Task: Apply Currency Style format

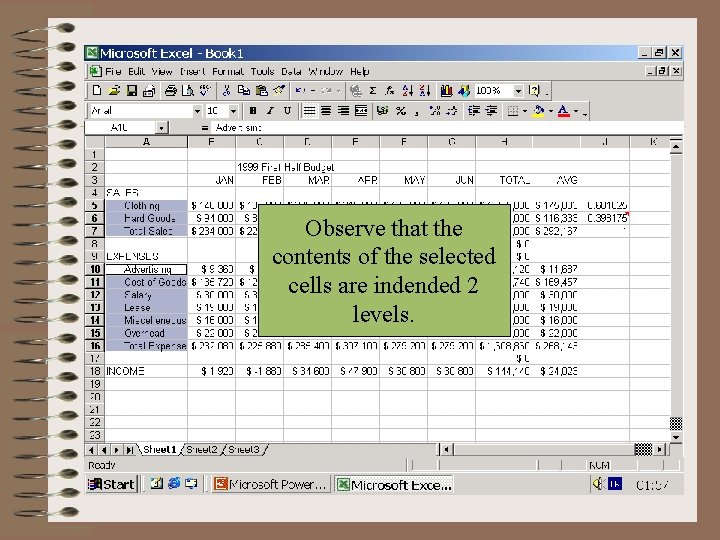Action: coord(382,111)
